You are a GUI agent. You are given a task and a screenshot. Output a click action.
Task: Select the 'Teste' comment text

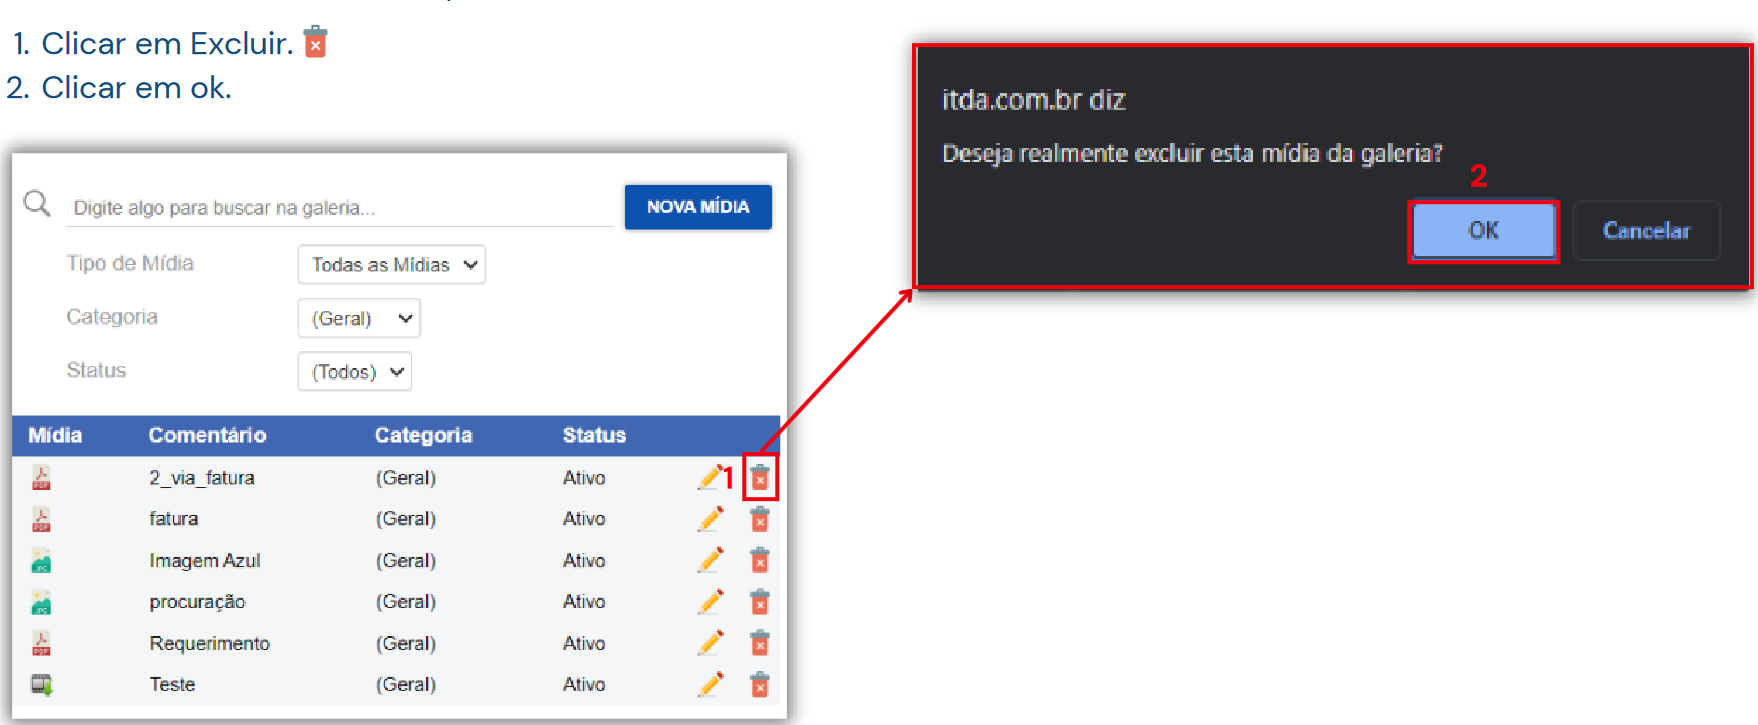pos(172,685)
